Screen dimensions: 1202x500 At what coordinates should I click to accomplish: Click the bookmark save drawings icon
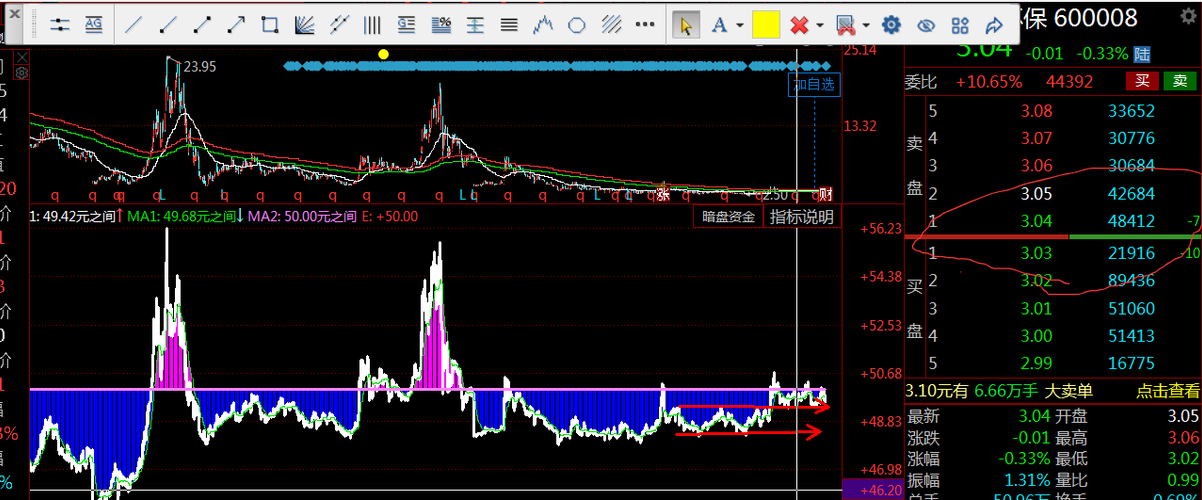[845, 24]
